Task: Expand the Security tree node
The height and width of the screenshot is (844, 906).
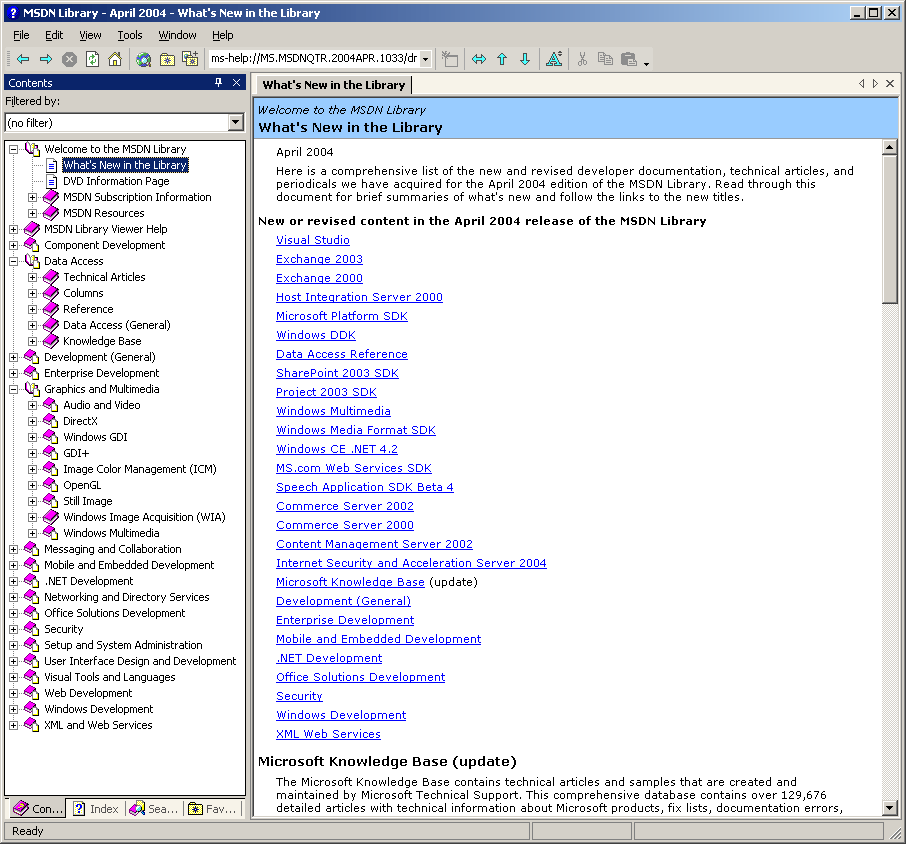Action: tap(13, 629)
